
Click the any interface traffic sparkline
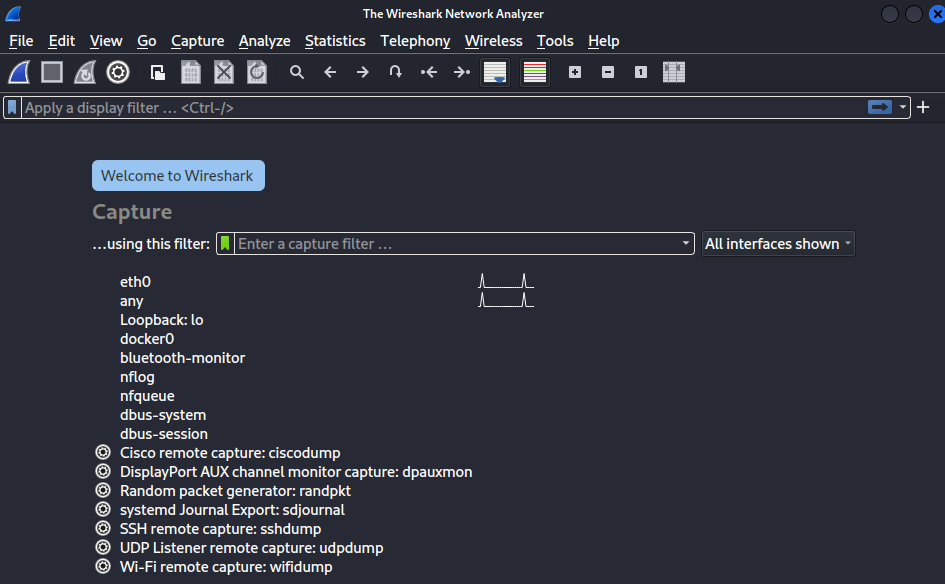coord(506,300)
